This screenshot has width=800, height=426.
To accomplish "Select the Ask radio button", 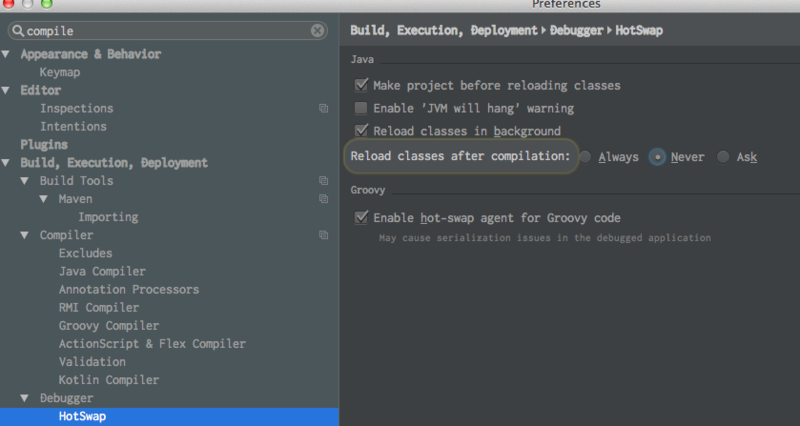I will pyautogui.click(x=723, y=157).
